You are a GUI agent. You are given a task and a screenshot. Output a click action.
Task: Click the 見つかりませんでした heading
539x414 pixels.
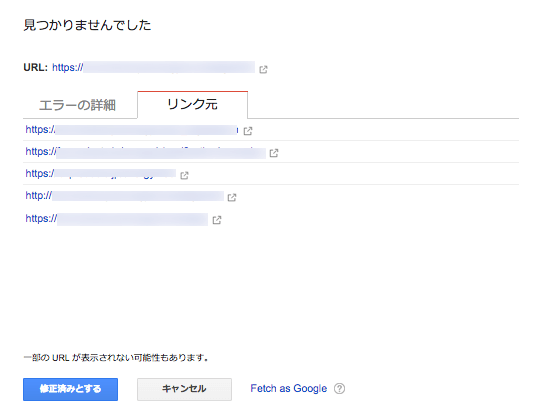(x=87, y=25)
